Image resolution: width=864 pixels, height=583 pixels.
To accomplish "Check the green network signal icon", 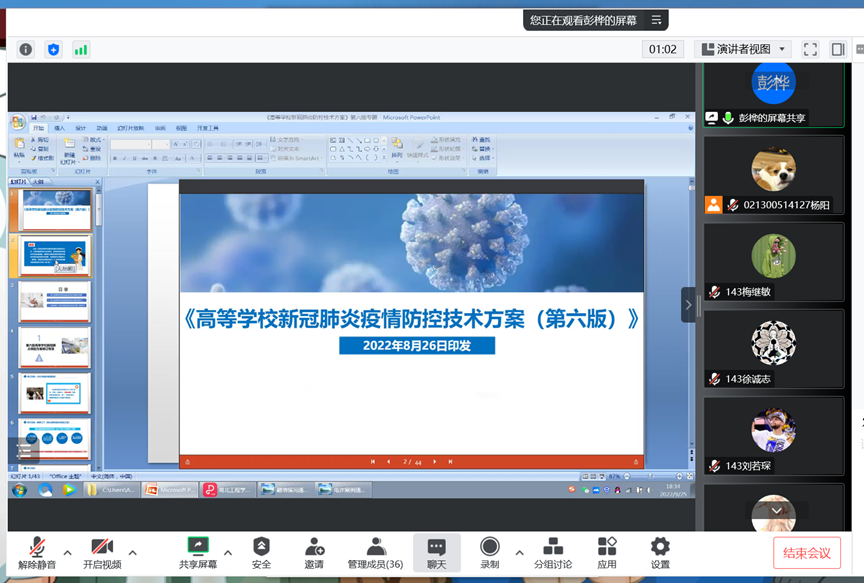I will [x=81, y=49].
